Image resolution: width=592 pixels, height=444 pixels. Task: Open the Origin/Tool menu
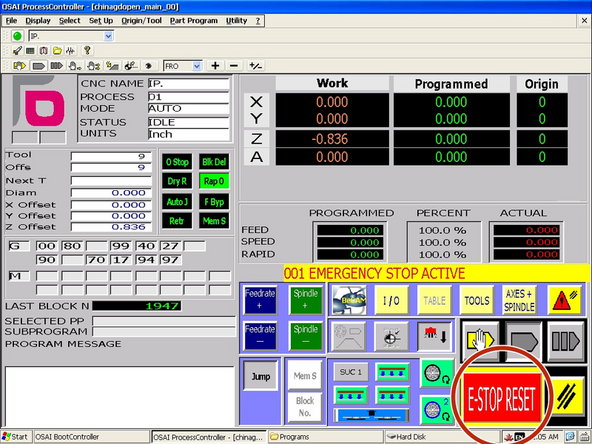141,21
